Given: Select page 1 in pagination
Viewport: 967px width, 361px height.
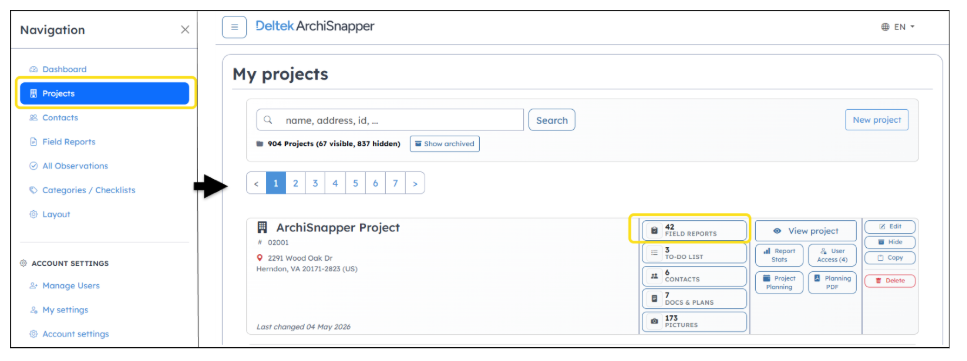Looking at the screenshot, I should tap(276, 183).
